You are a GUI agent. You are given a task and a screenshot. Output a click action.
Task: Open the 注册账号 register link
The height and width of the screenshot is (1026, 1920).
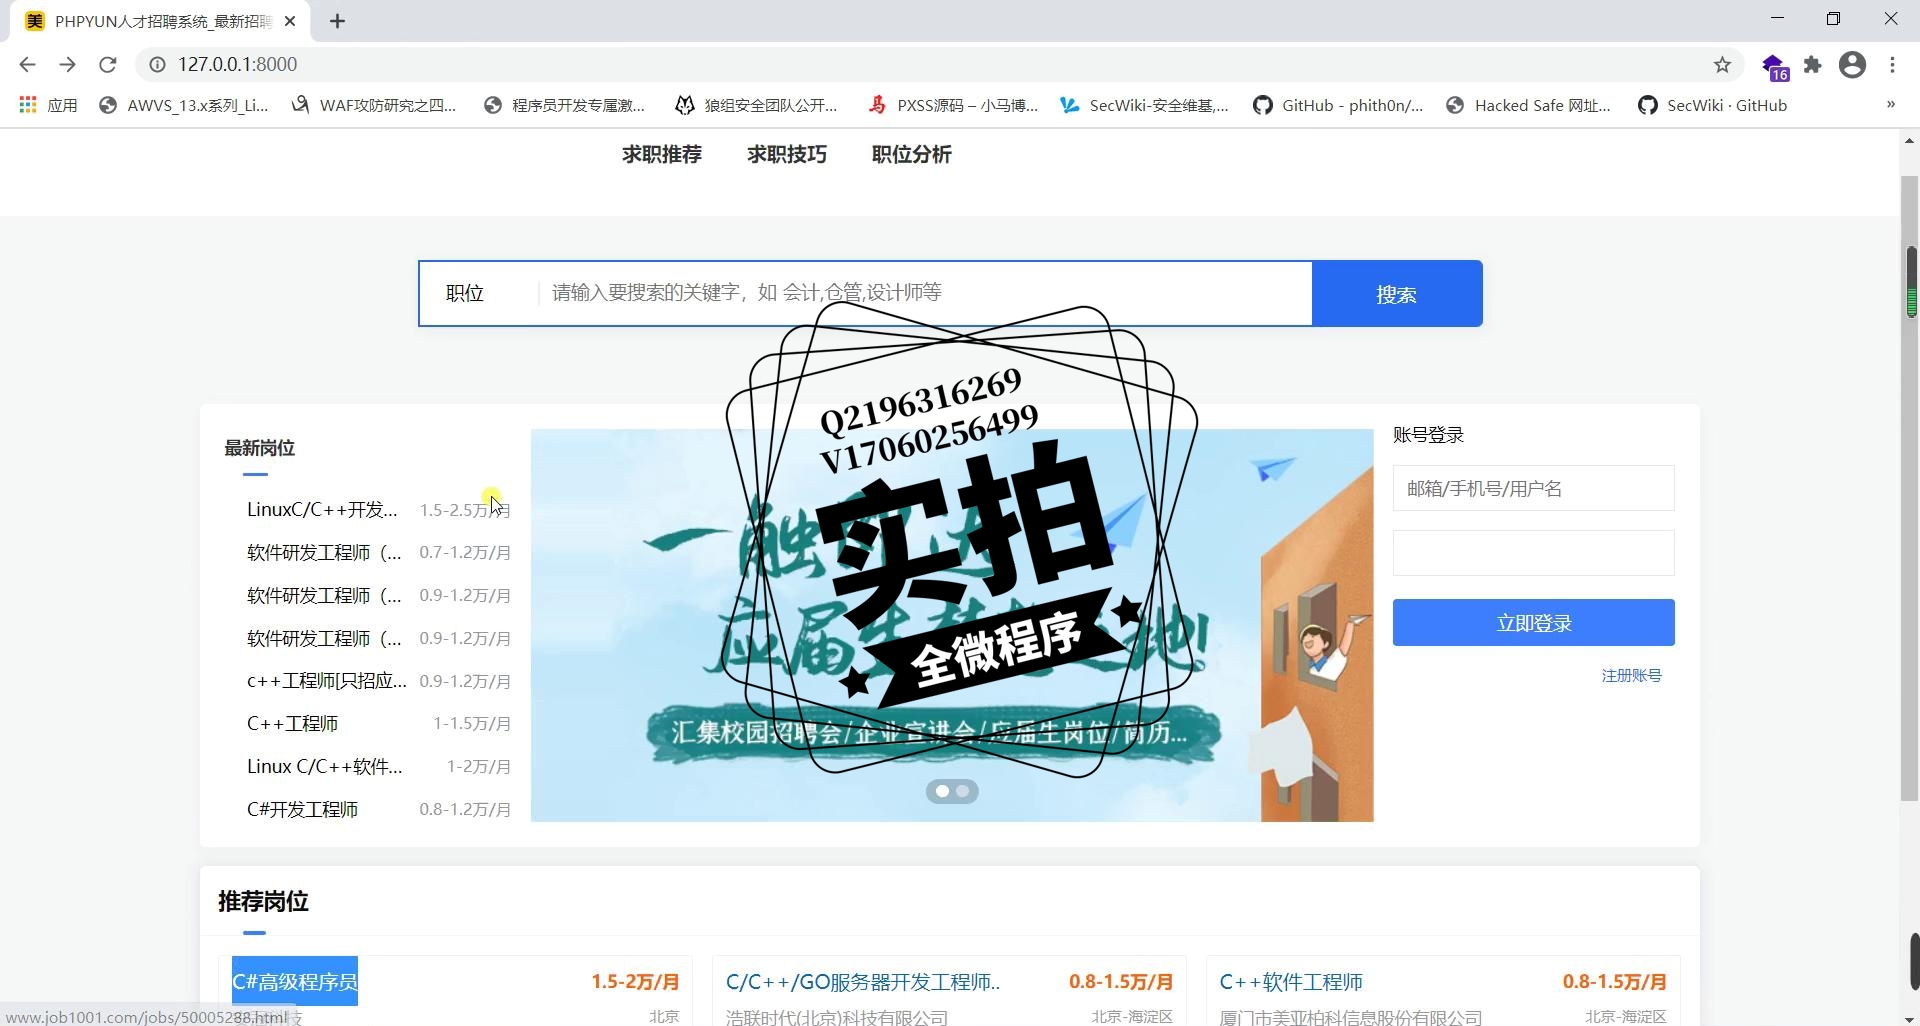pos(1632,676)
